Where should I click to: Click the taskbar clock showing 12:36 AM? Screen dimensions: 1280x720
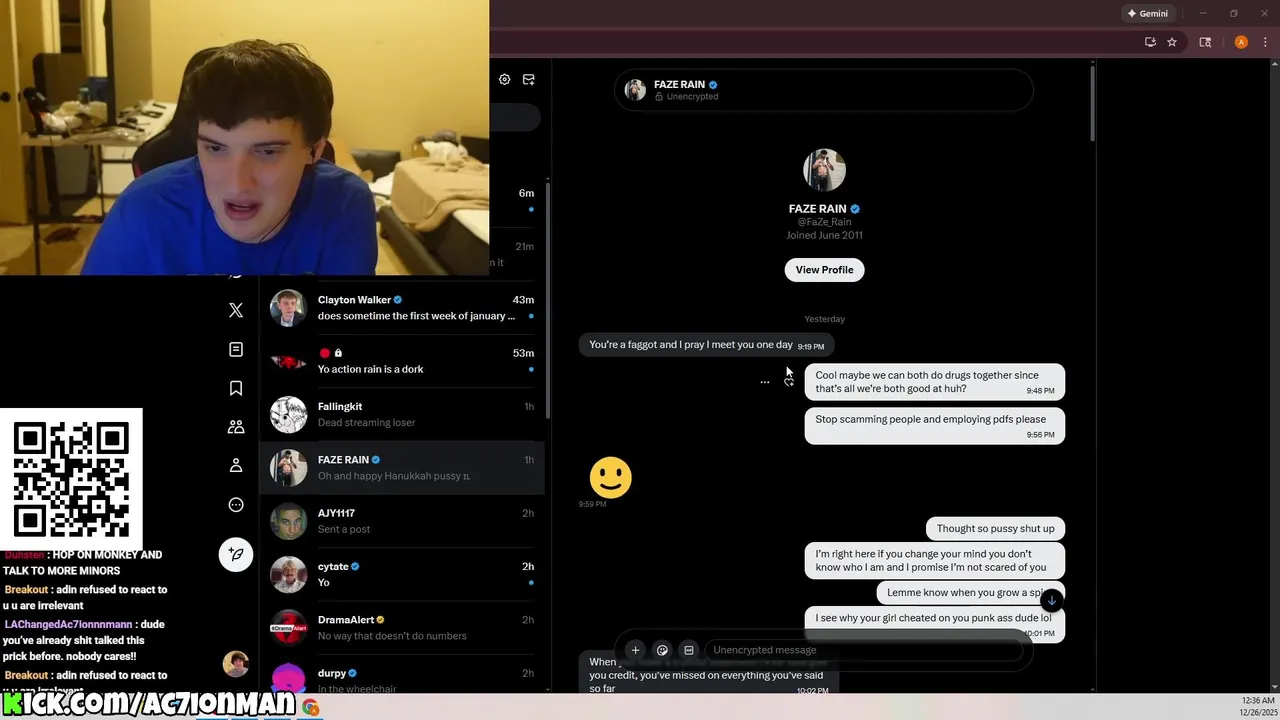[1257, 706]
